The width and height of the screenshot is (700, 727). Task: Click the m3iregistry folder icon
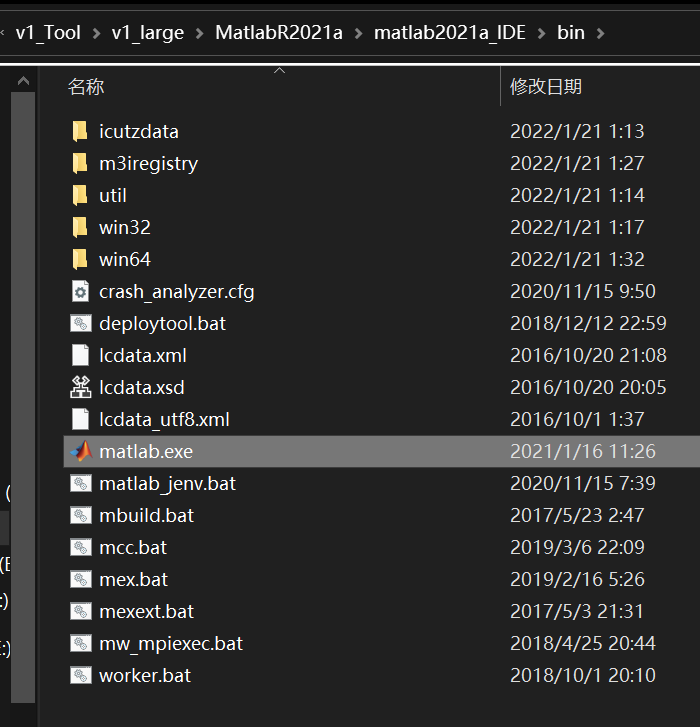[80, 163]
